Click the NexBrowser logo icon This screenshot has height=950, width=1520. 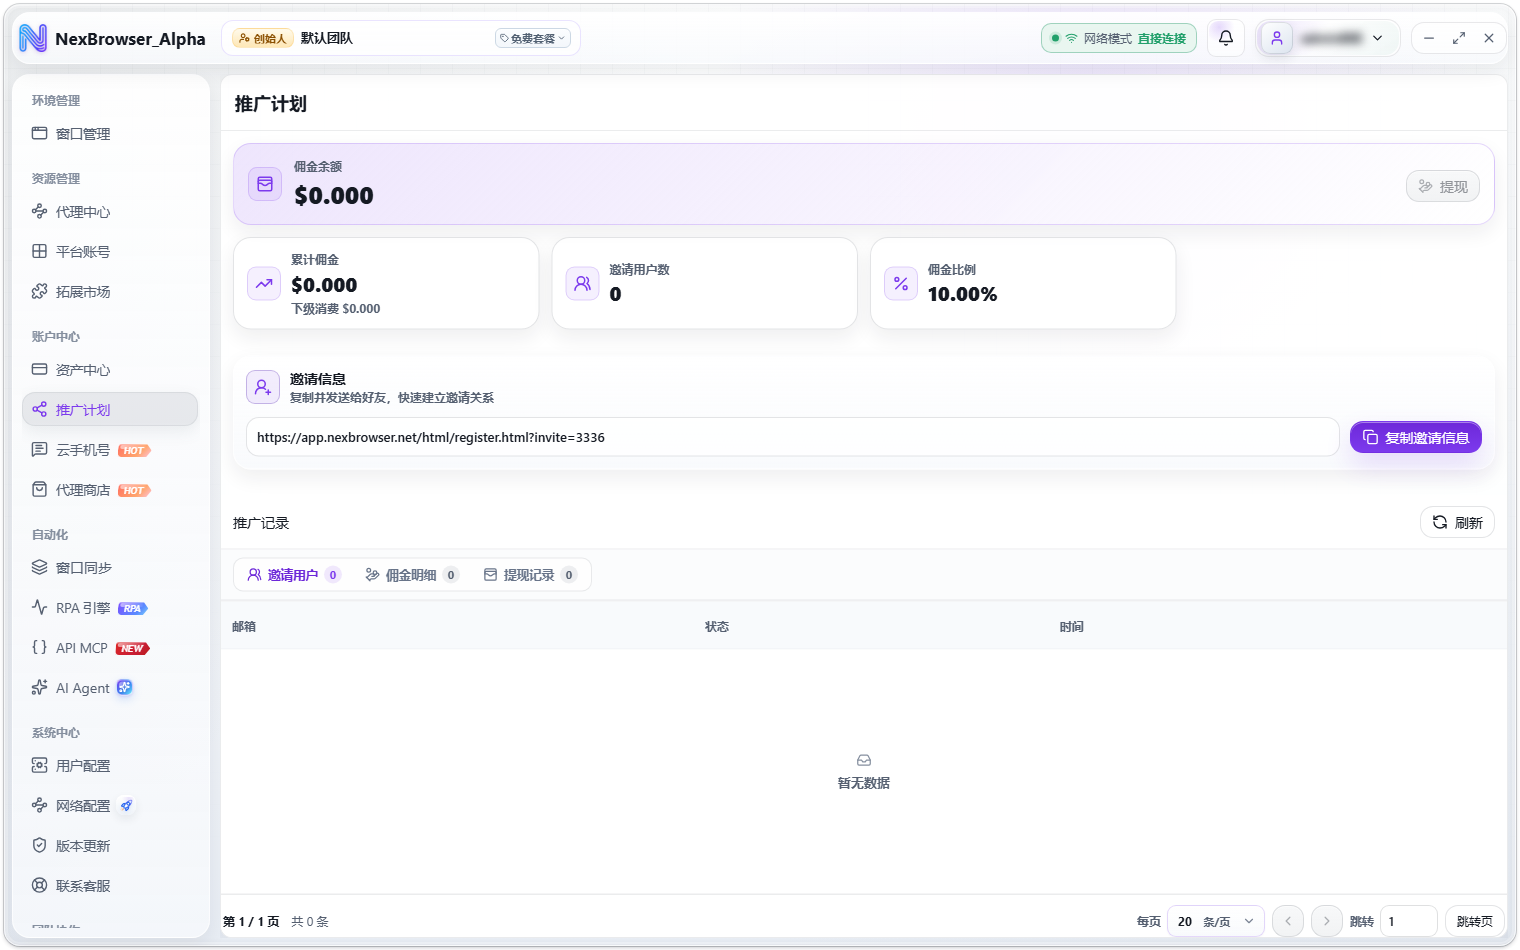[33, 38]
